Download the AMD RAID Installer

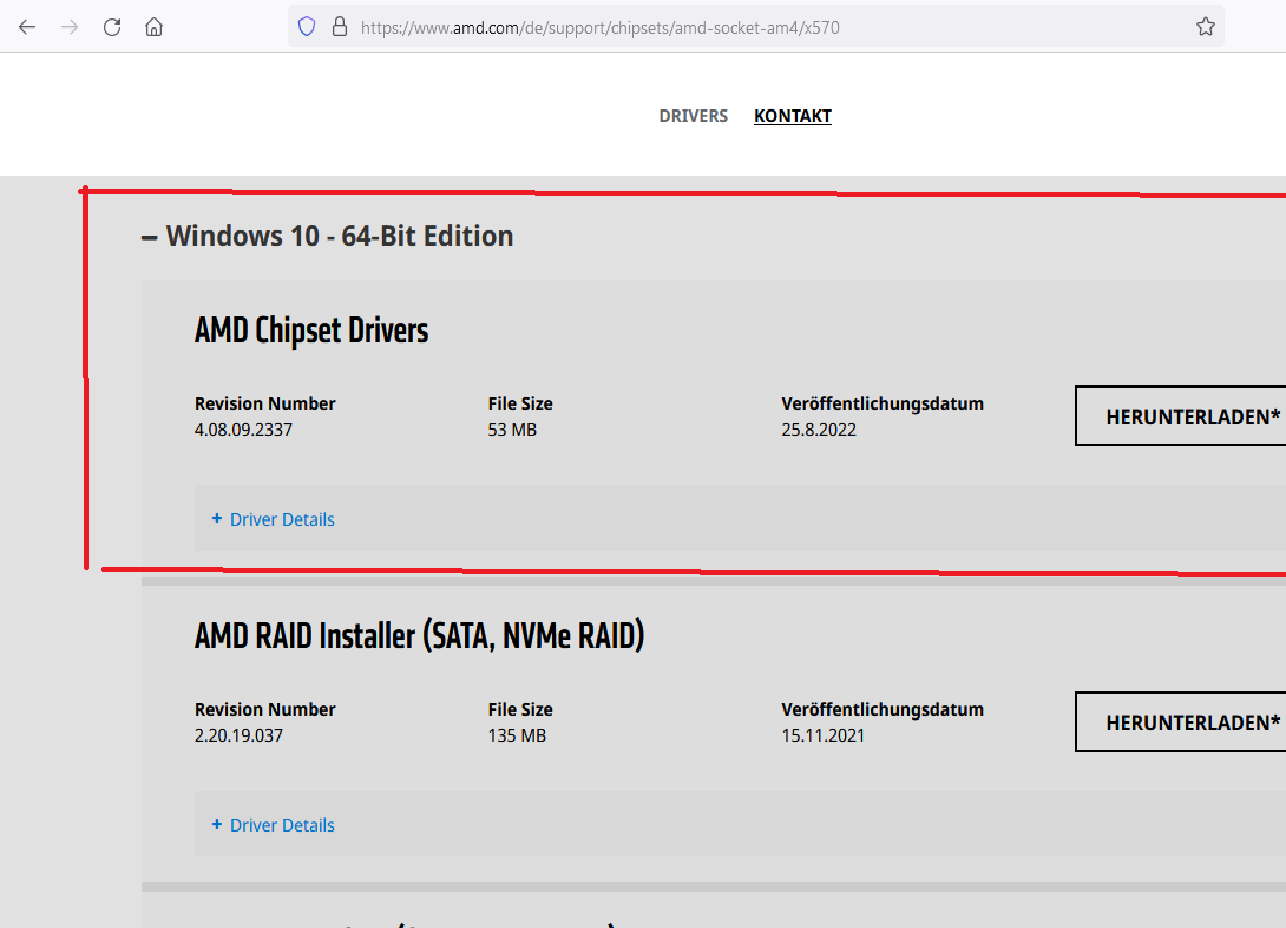click(x=1181, y=722)
